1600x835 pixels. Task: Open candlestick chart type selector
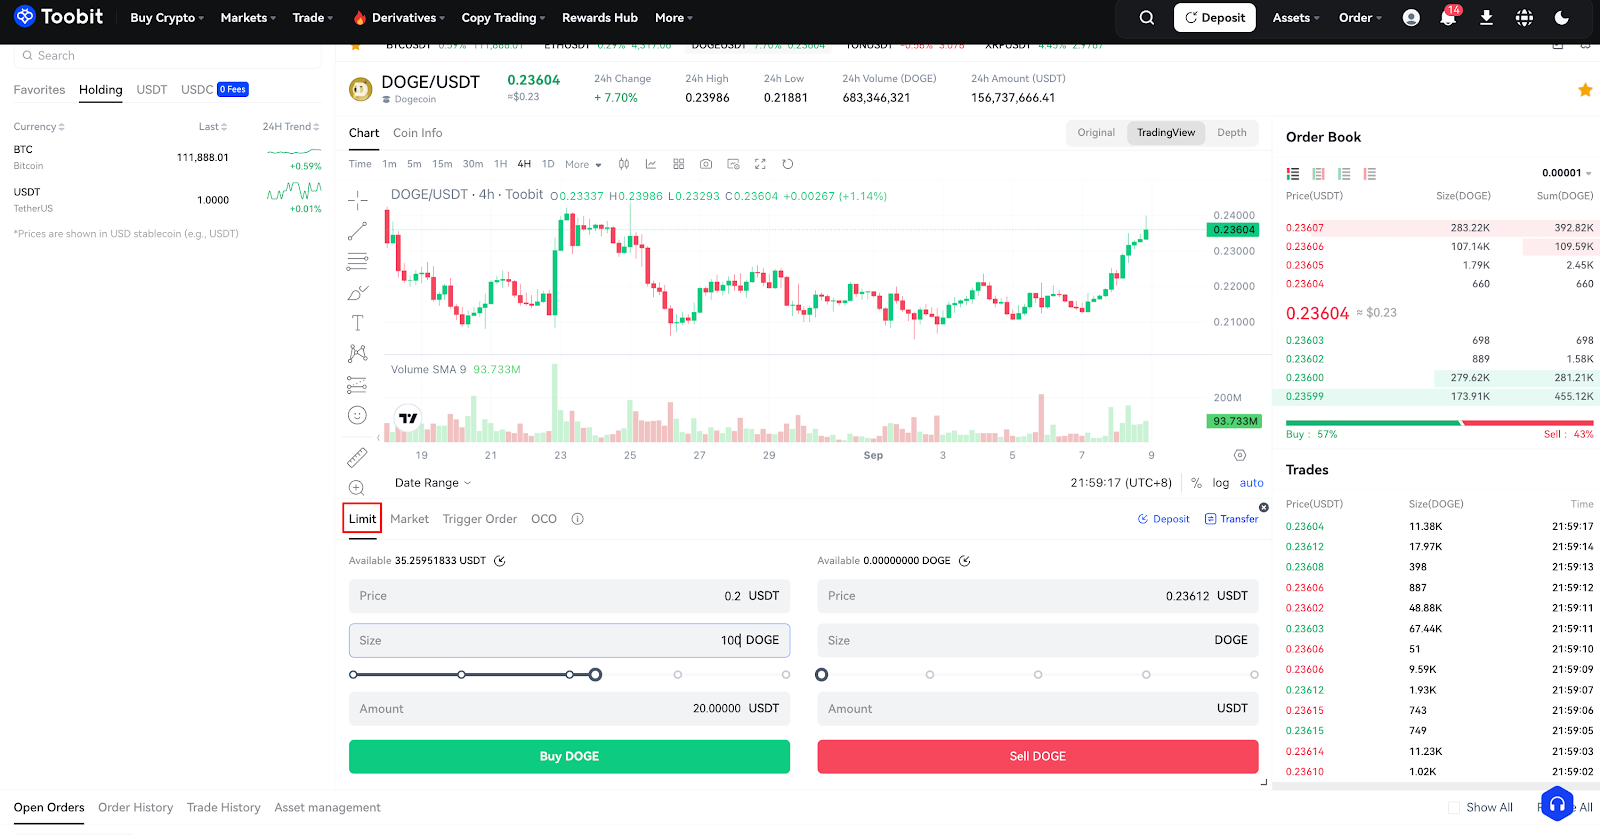[x=624, y=164]
